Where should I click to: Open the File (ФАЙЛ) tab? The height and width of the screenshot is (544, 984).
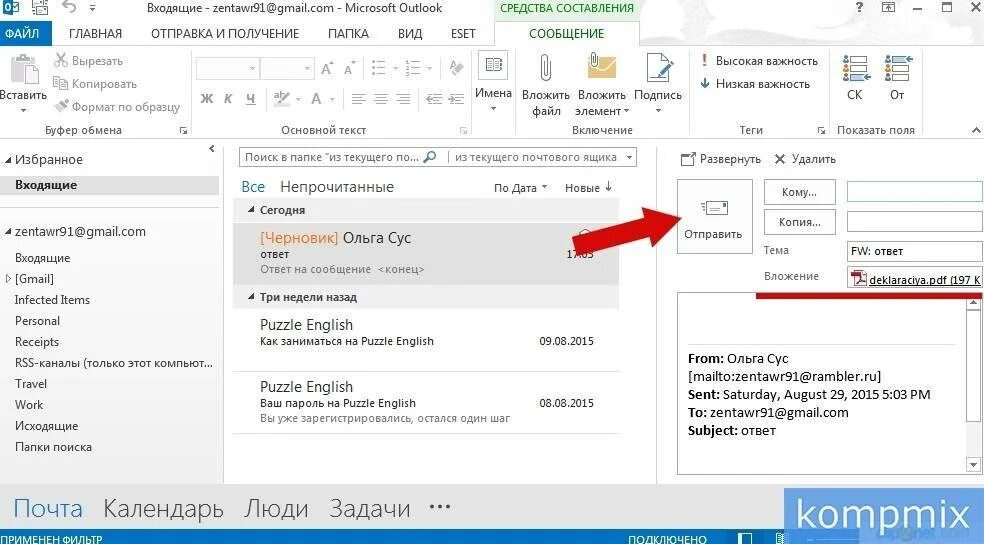(25, 33)
